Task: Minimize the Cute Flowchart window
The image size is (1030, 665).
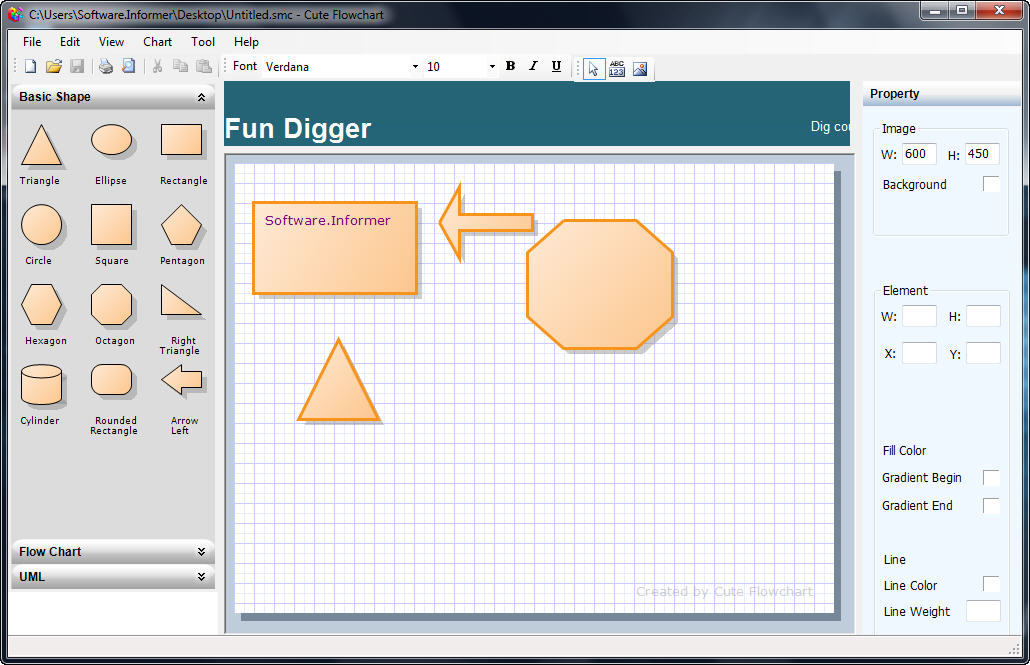Action: pos(935,11)
